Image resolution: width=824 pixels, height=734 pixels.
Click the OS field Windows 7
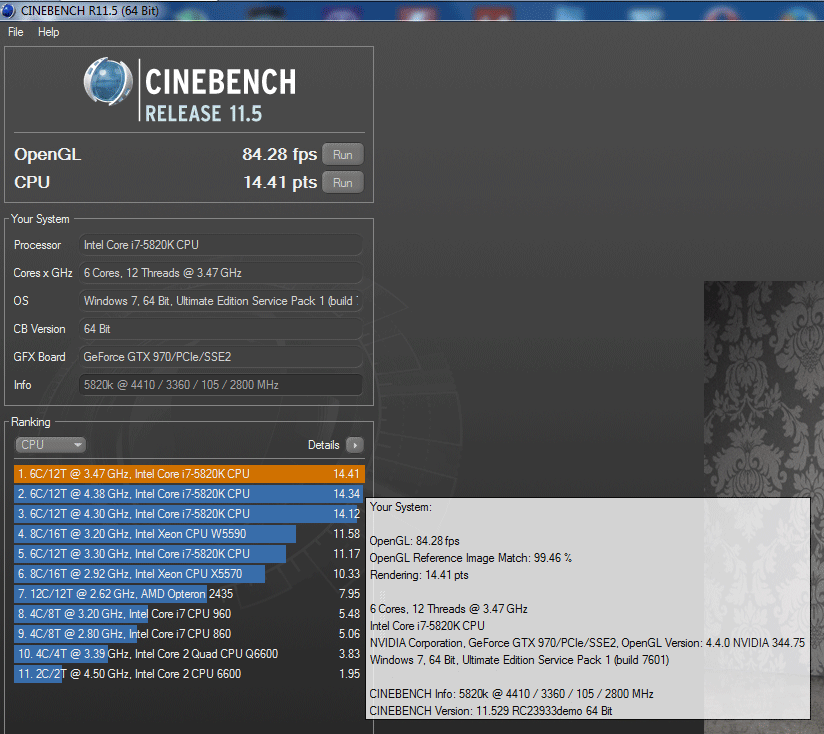221,301
